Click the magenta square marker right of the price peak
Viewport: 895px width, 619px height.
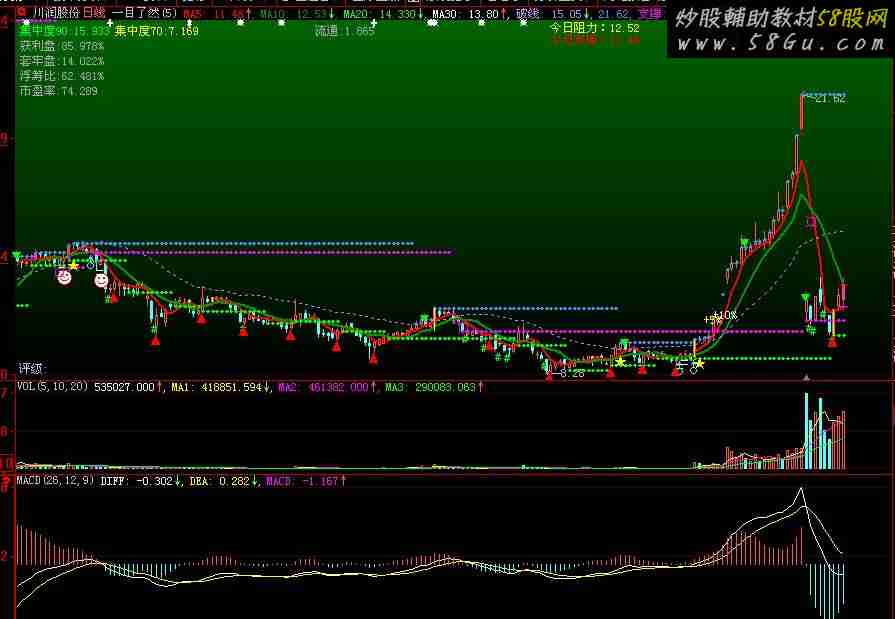pyautogui.click(x=812, y=221)
